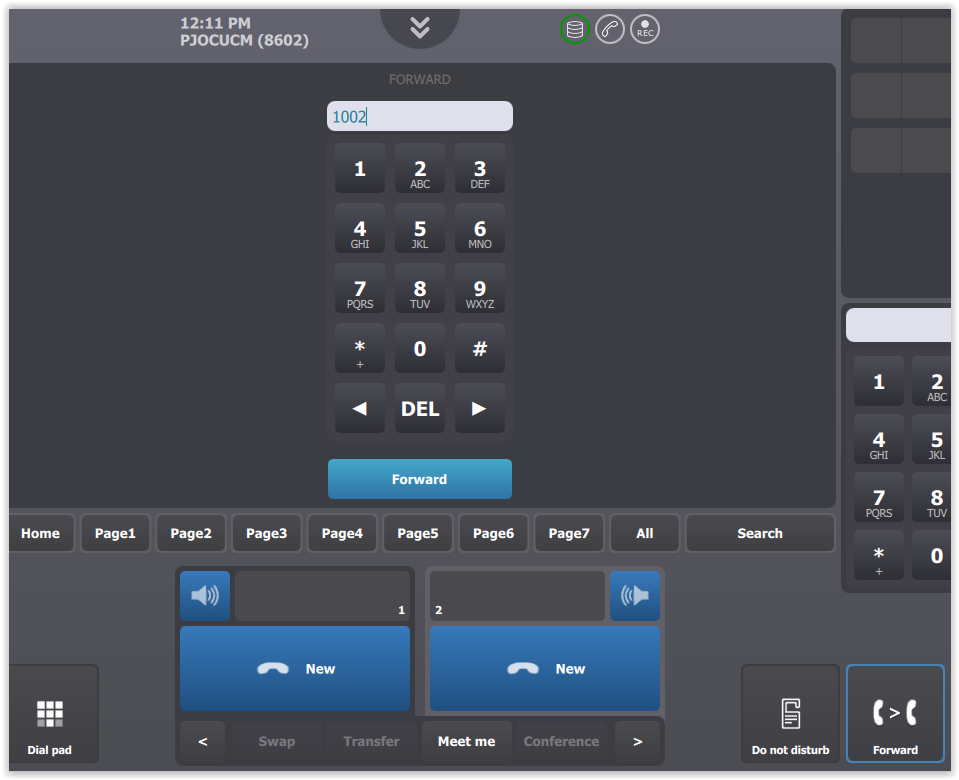
Task: Toggle the REC recording icon
Action: [645, 29]
